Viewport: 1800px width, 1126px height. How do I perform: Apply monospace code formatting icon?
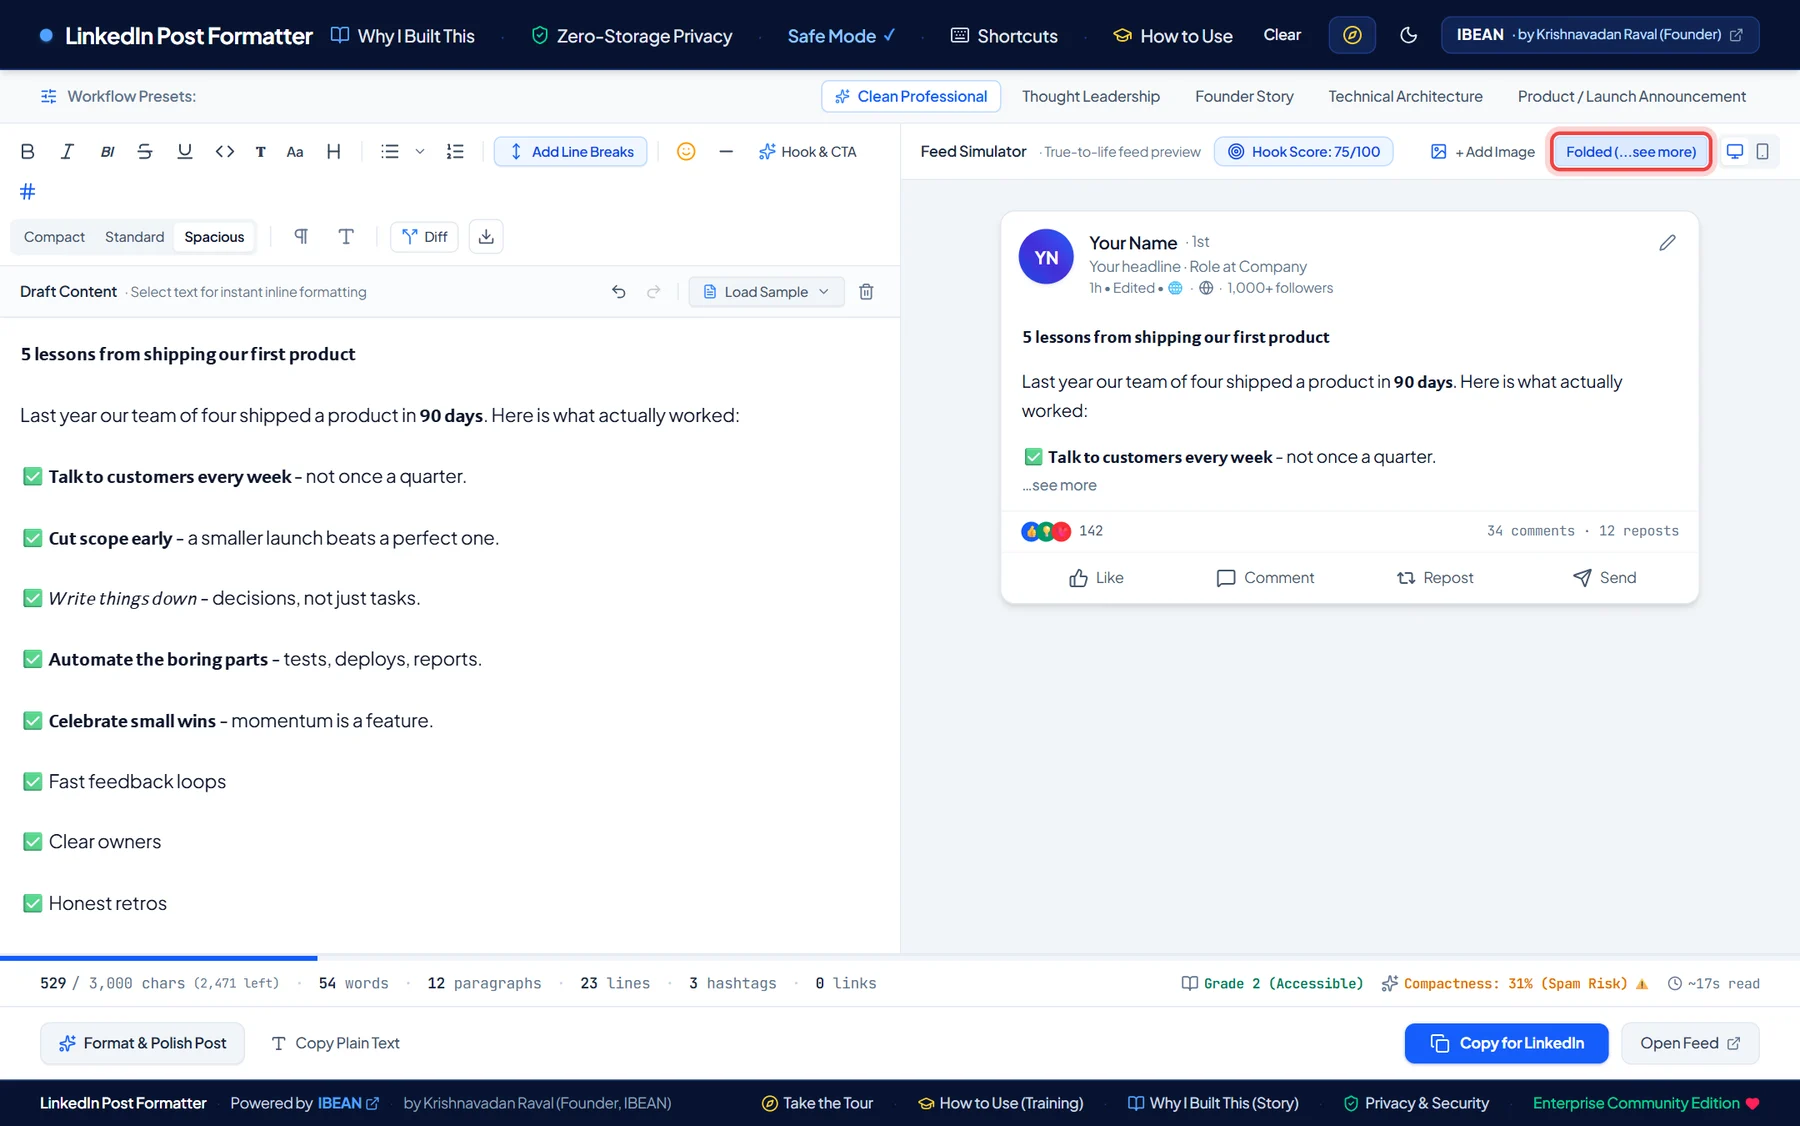pyautogui.click(x=225, y=151)
